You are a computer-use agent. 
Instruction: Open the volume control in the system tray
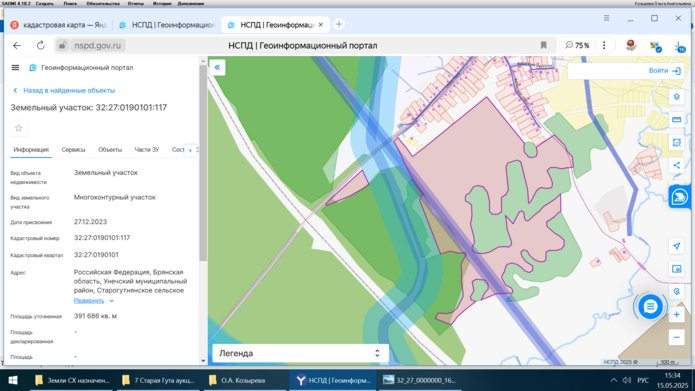coord(627,380)
